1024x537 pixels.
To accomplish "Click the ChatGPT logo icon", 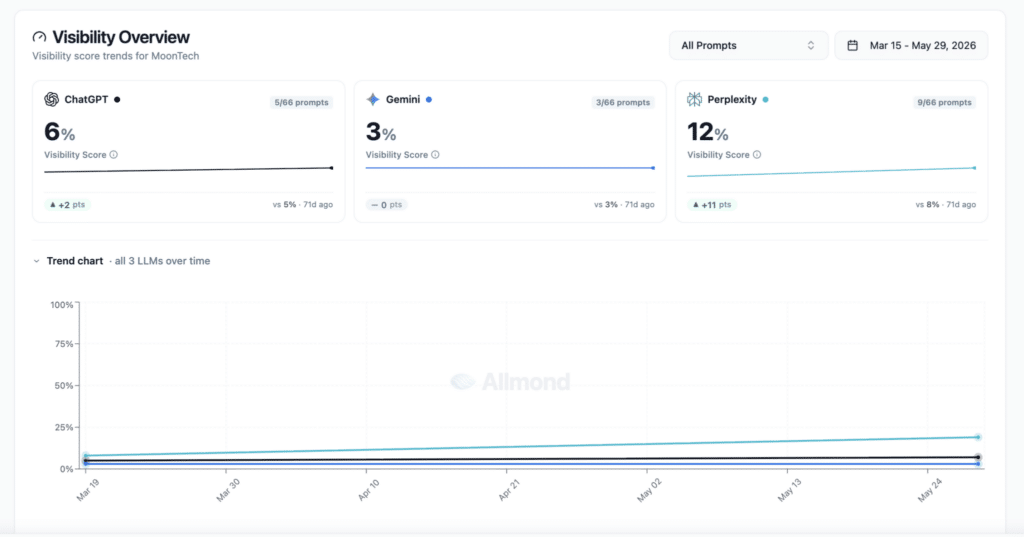I will (52, 99).
